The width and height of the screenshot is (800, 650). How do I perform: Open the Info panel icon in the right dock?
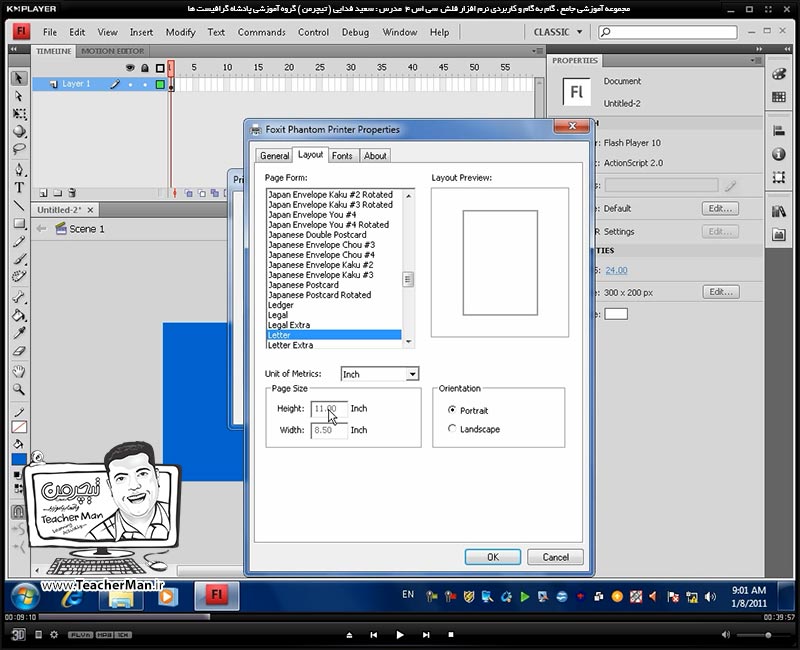[x=779, y=154]
